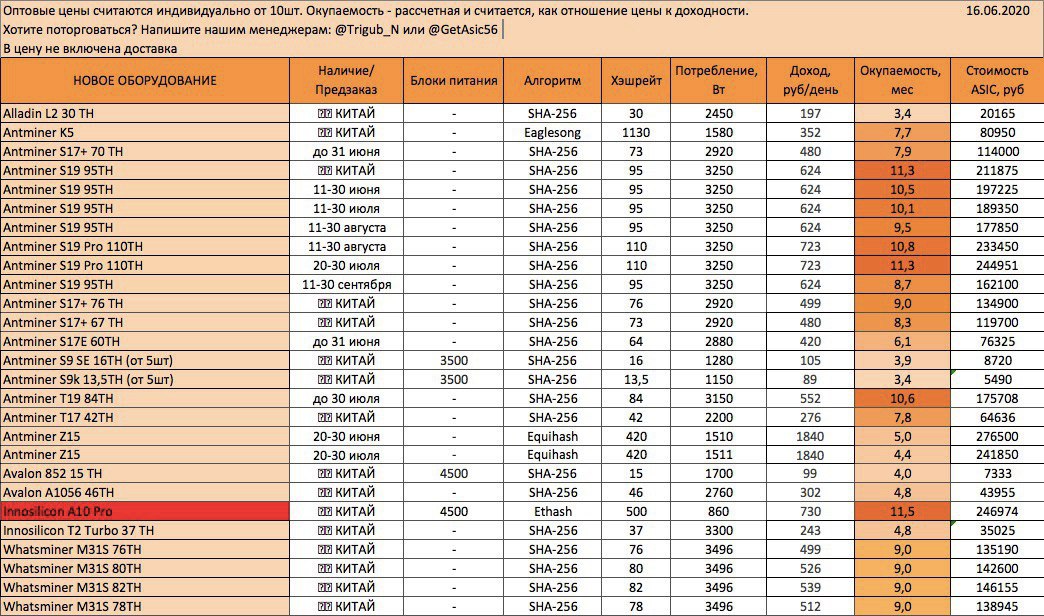Click the "НОВОЕ ОБОРУДОВАНИЕ" header cell
The width and height of the screenshot is (1044, 616).
pyautogui.click(x=144, y=81)
